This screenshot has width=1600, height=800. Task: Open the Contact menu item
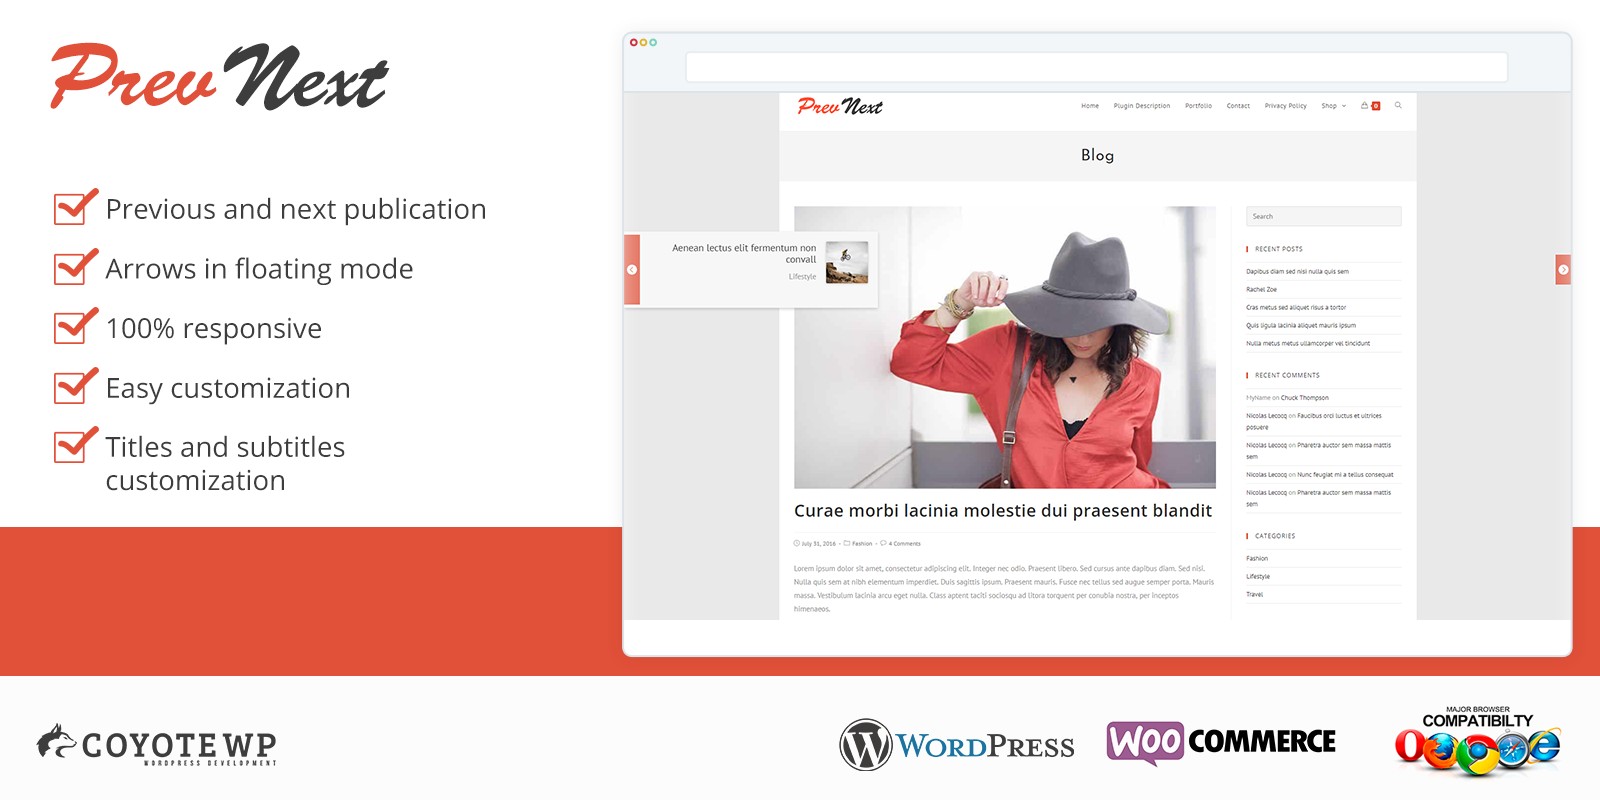1238,106
